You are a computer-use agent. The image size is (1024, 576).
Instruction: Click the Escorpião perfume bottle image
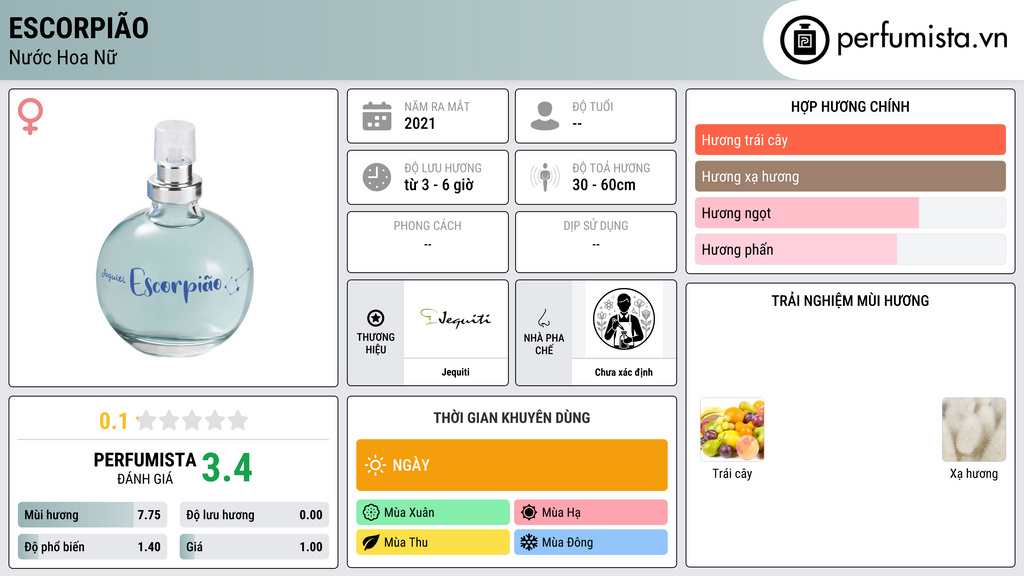click(174, 238)
